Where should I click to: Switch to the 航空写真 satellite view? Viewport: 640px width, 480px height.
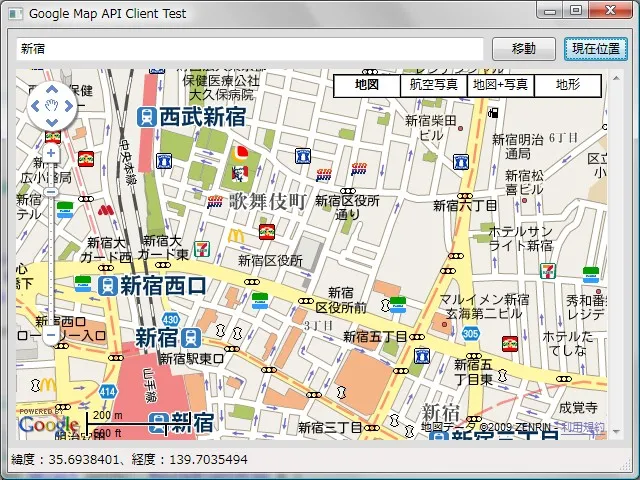click(x=433, y=85)
